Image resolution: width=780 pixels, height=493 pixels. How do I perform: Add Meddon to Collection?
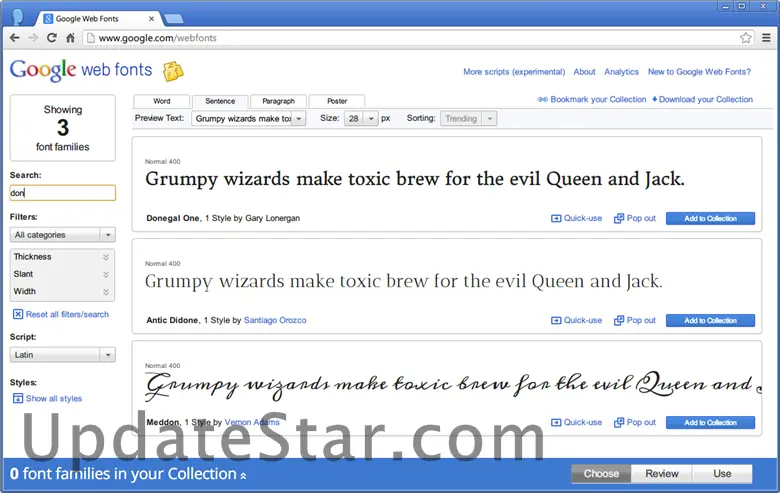point(710,422)
